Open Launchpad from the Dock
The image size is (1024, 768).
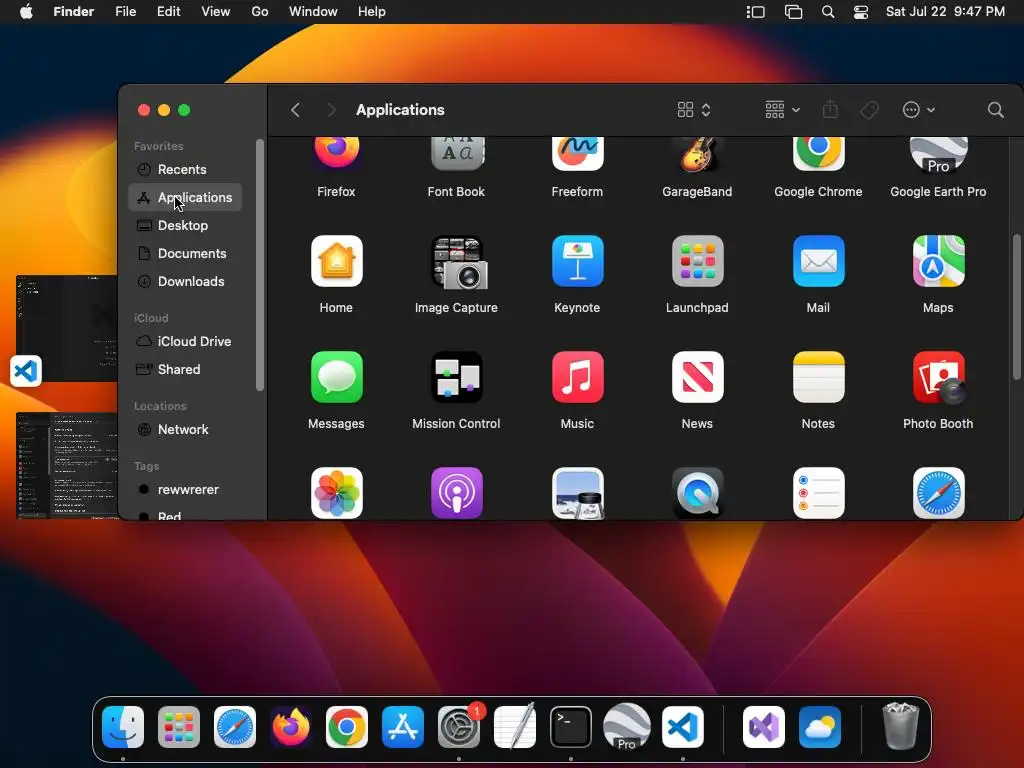click(x=179, y=727)
